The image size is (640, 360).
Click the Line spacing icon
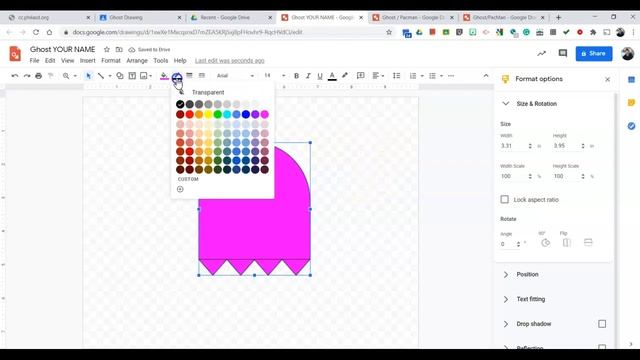point(396,76)
